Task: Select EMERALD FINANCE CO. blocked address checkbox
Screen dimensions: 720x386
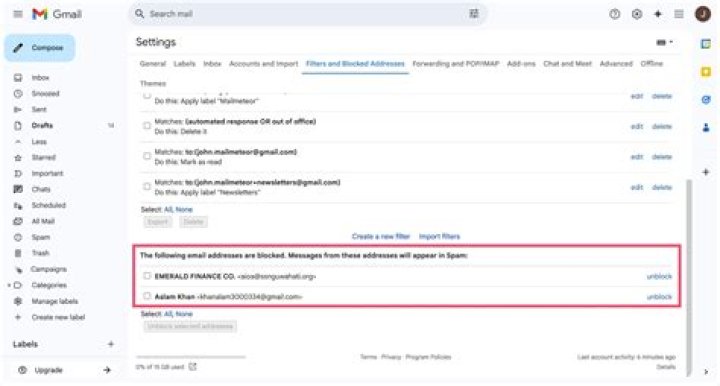Action: tap(147, 275)
